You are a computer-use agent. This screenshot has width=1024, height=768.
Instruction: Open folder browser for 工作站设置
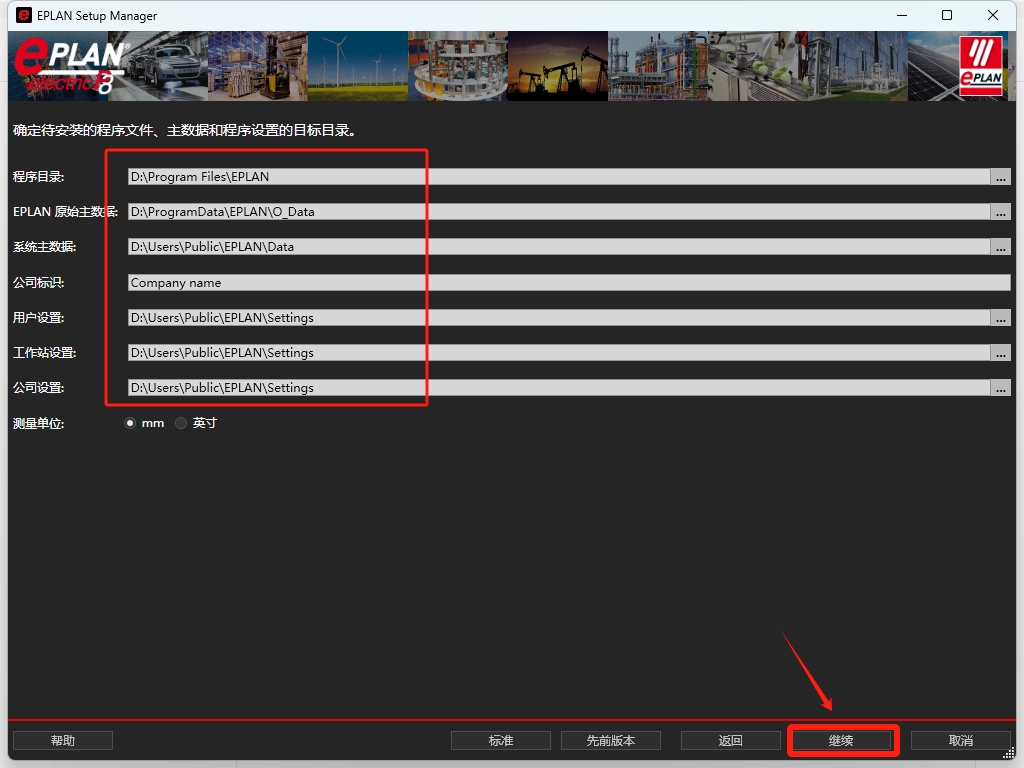pyautogui.click(x=1000, y=353)
